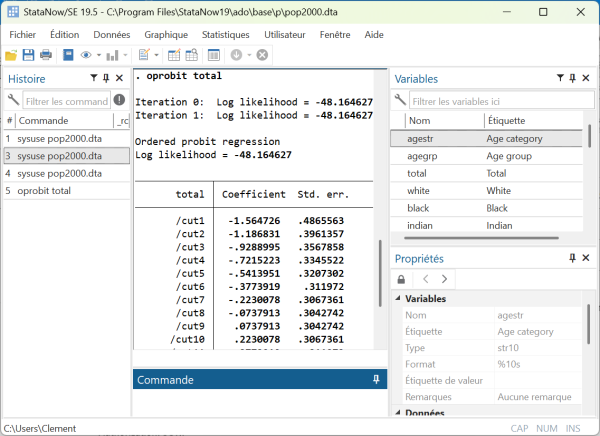Click the Break (stop) toolbar icon
Viewport: 600px width, 436px height.
[x=262, y=55]
